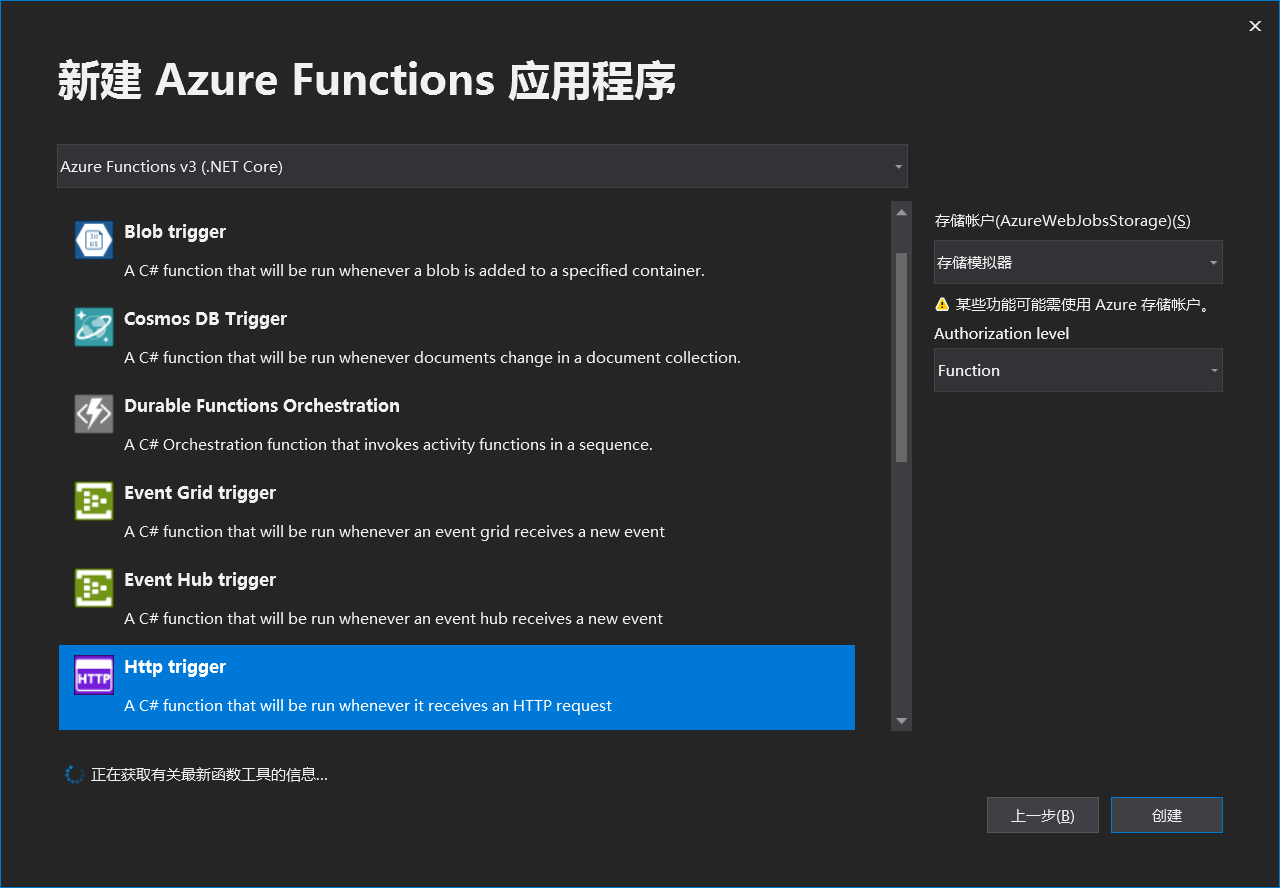Click the template list scrollbar thumb
Viewport: 1280px width, 888px height.
pyautogui.click(x=901, y=357)
